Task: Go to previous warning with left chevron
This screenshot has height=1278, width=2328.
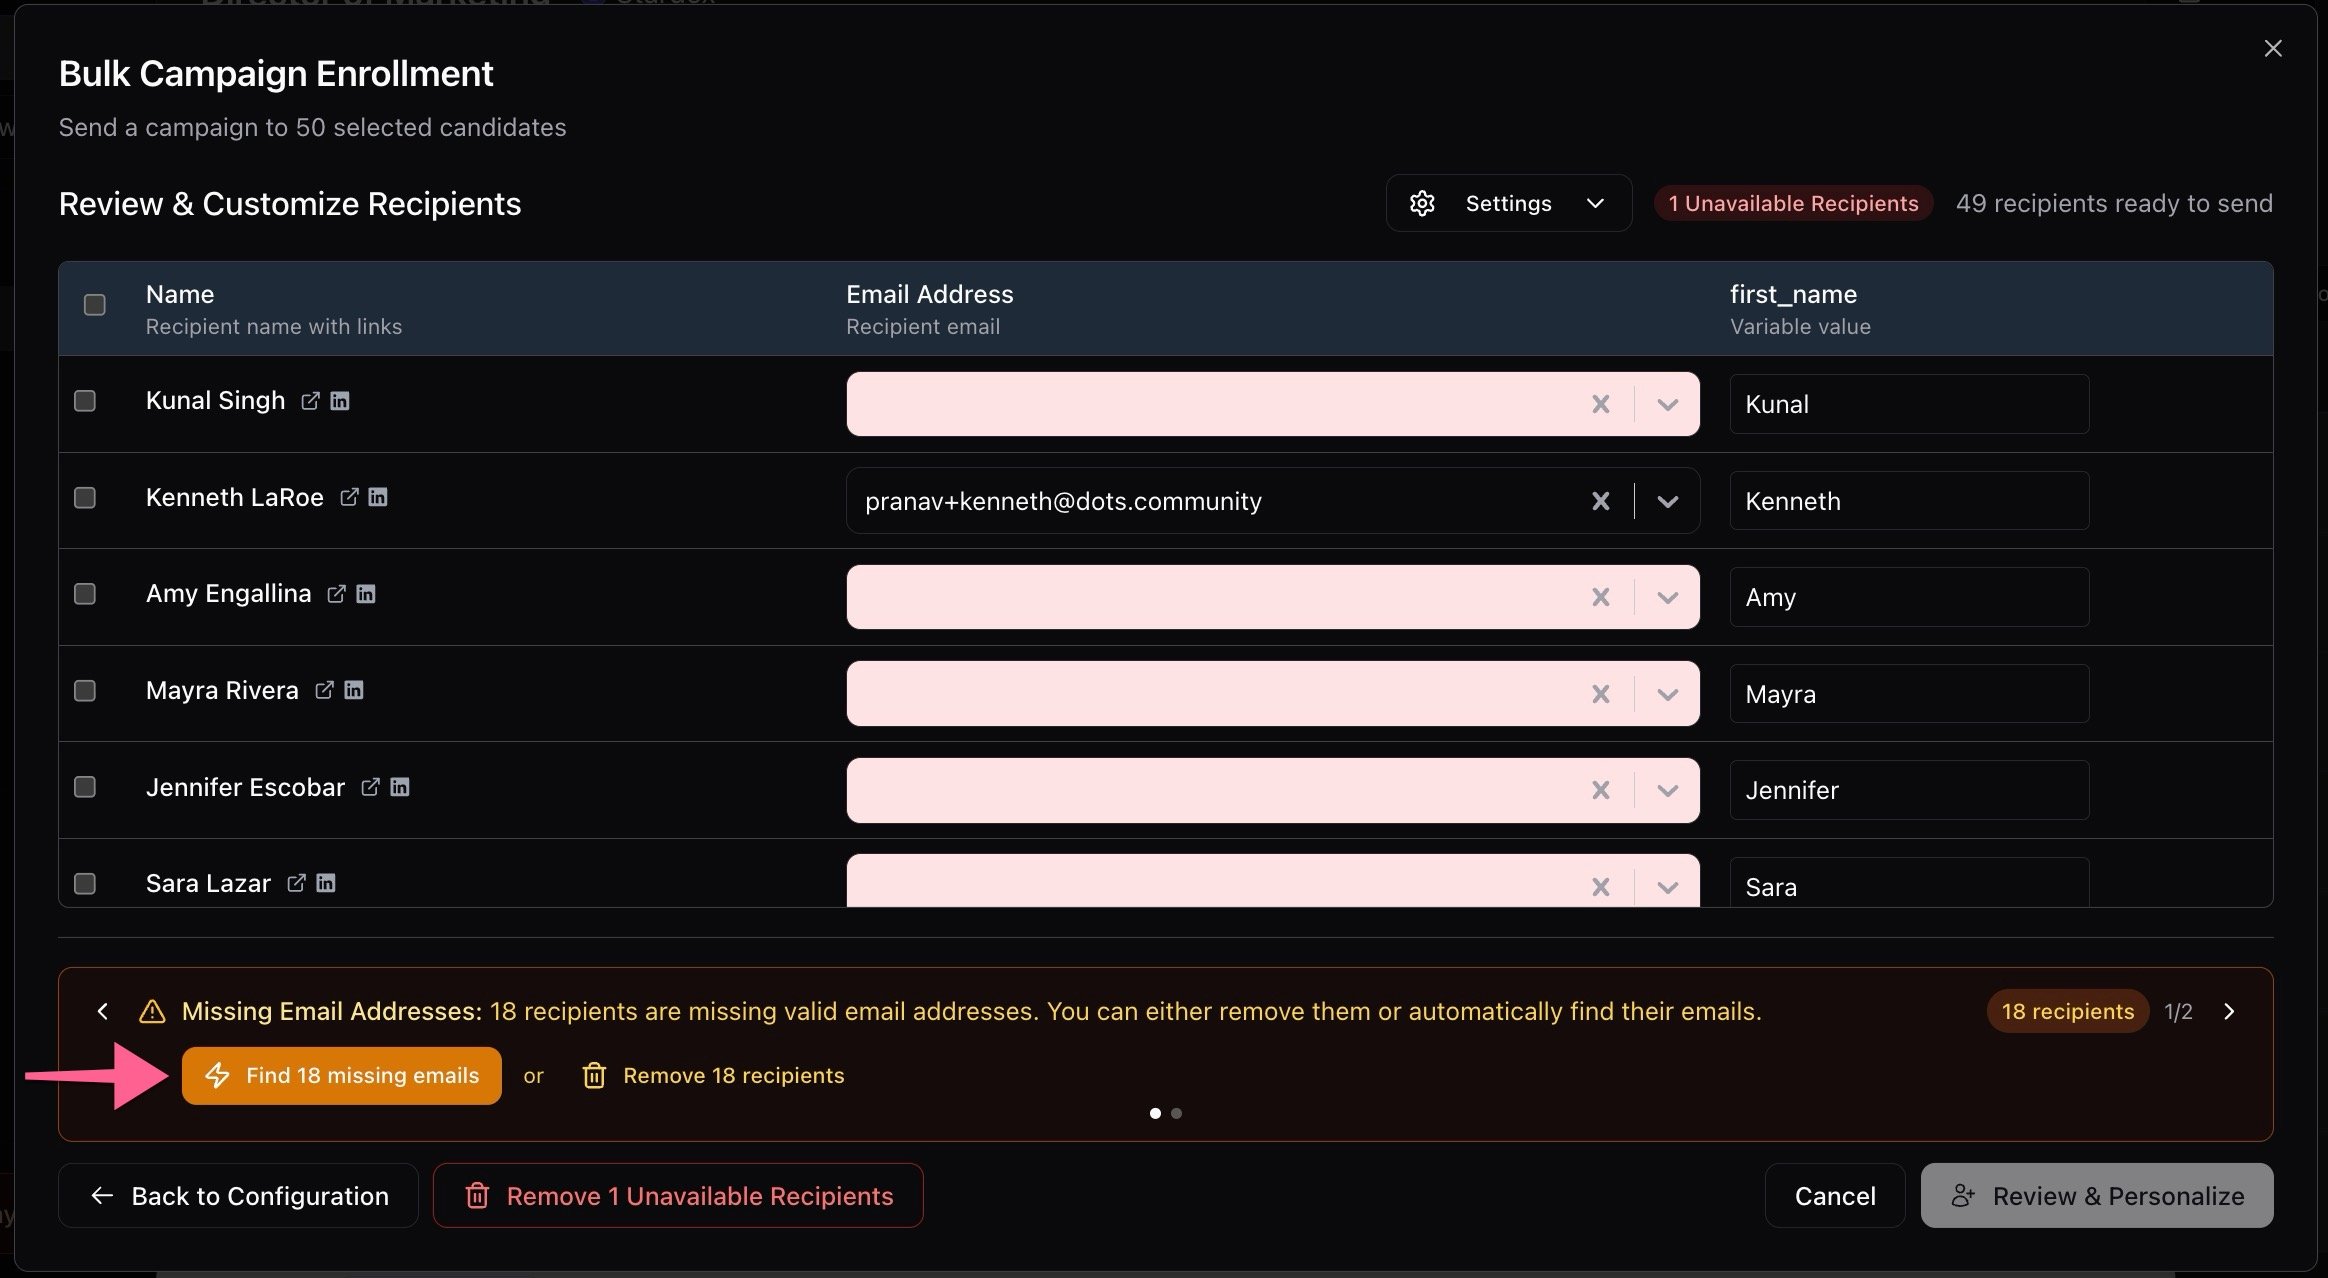Action: pos(103,1011)
